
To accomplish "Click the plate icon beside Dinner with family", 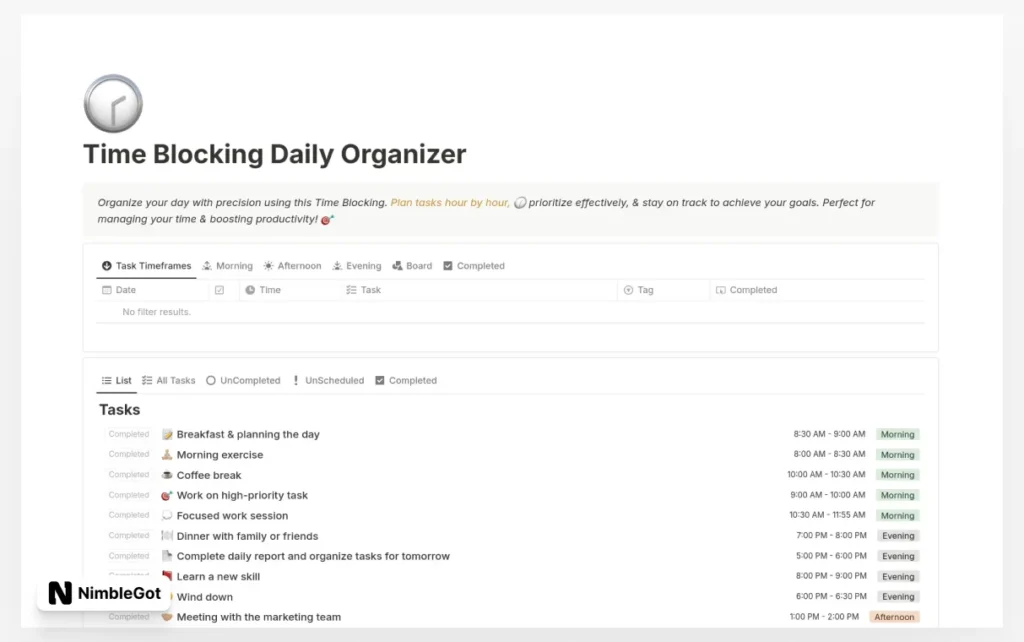I will point(167,536).
